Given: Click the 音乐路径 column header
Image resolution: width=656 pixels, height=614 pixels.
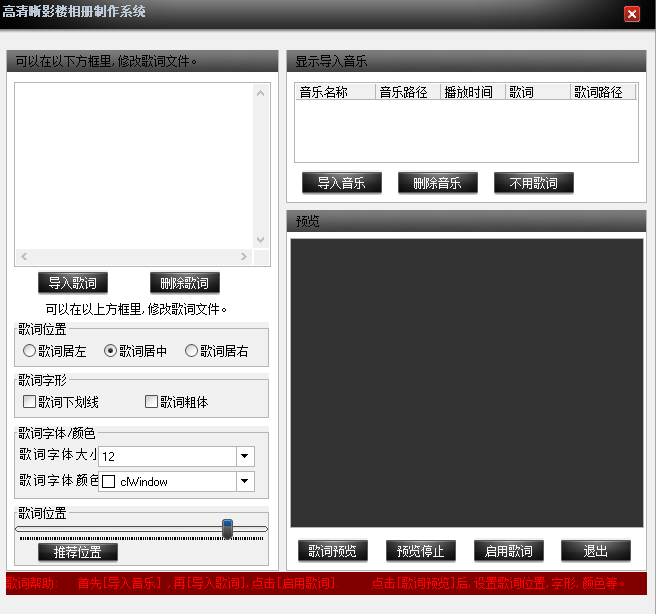Looking at the screenshot, I should [408, 92].
